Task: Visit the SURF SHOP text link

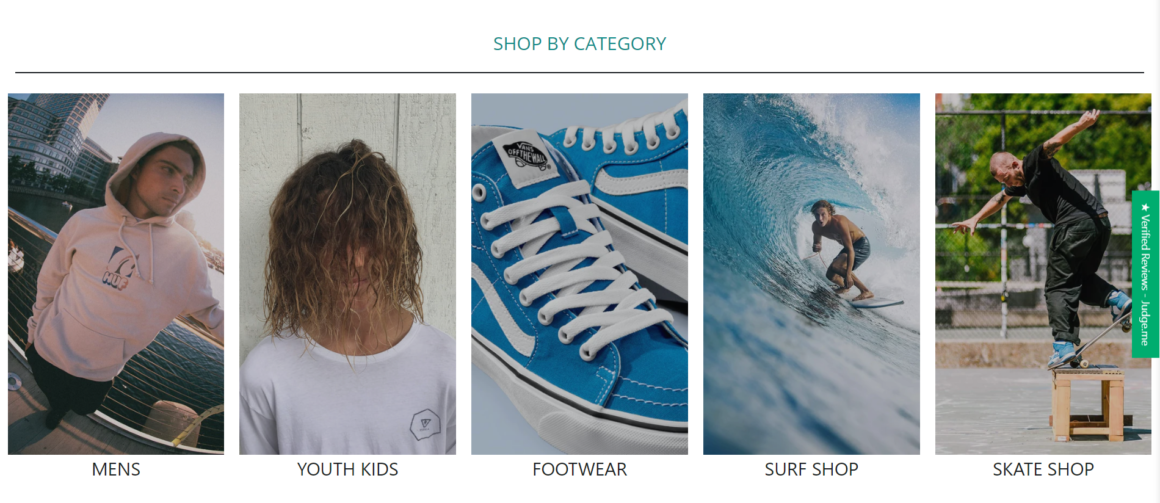Action: pyautogui.click(x=812, y=469)
